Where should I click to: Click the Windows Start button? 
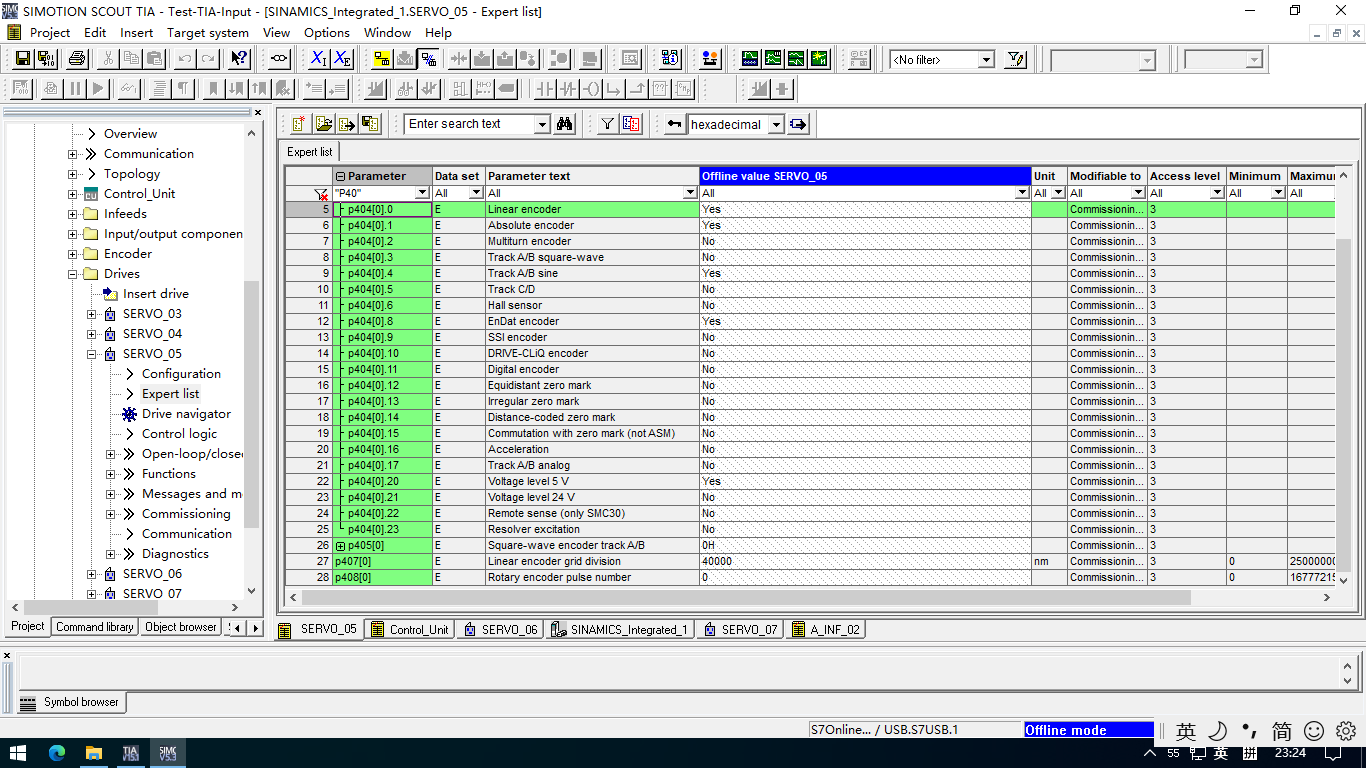point(18,753)
